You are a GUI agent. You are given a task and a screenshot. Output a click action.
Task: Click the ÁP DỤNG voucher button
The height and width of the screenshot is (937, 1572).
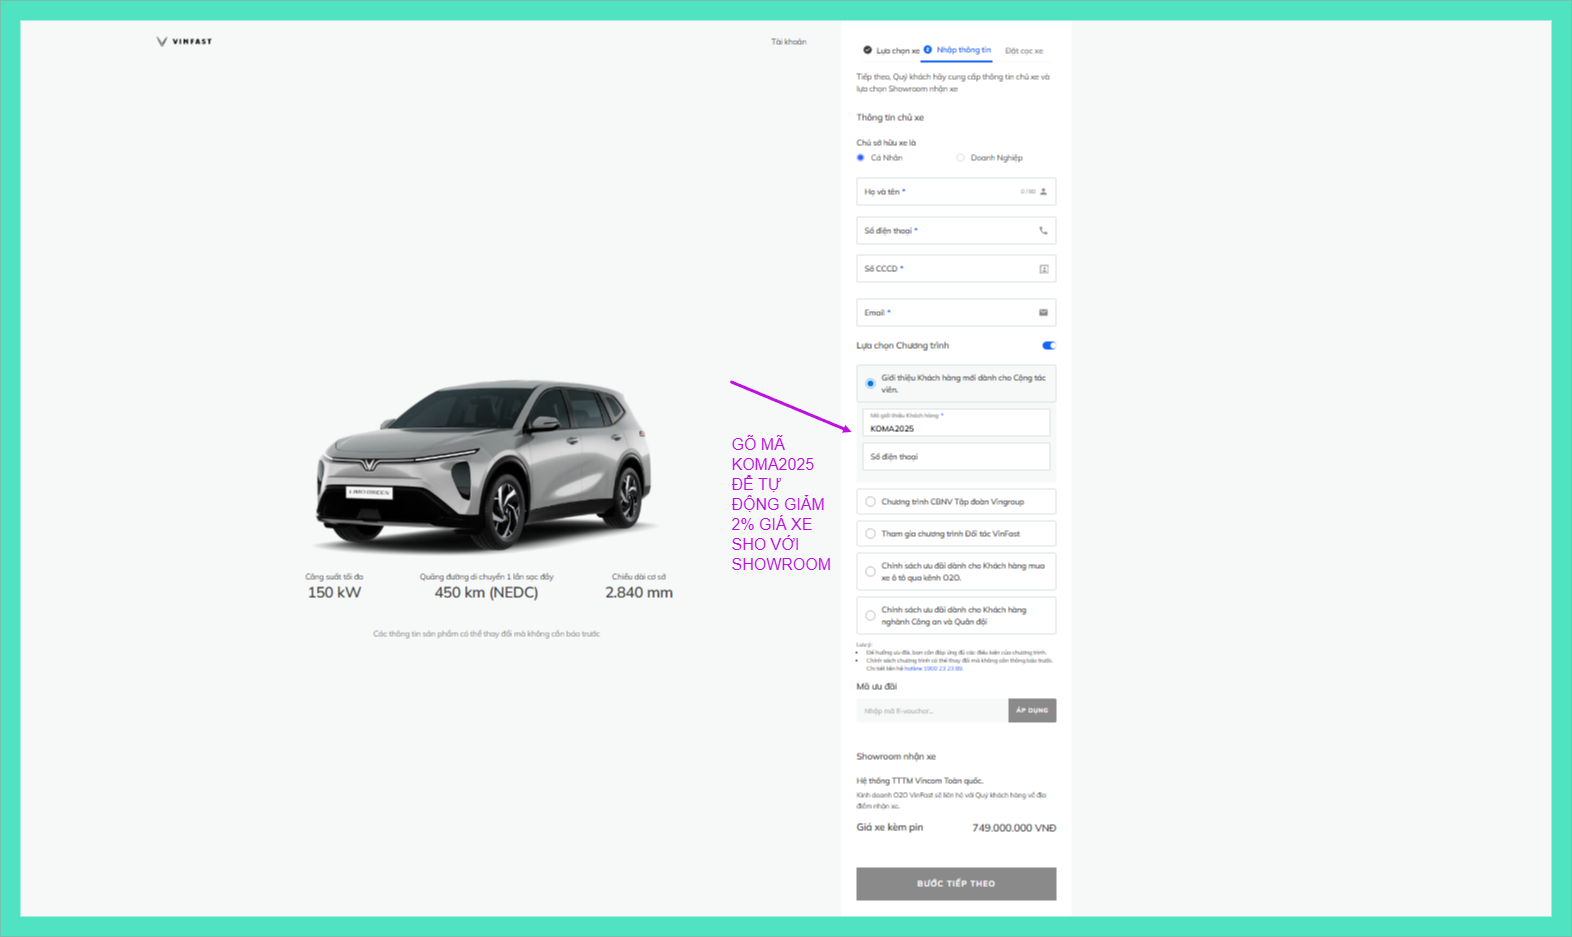(1032, 710)
